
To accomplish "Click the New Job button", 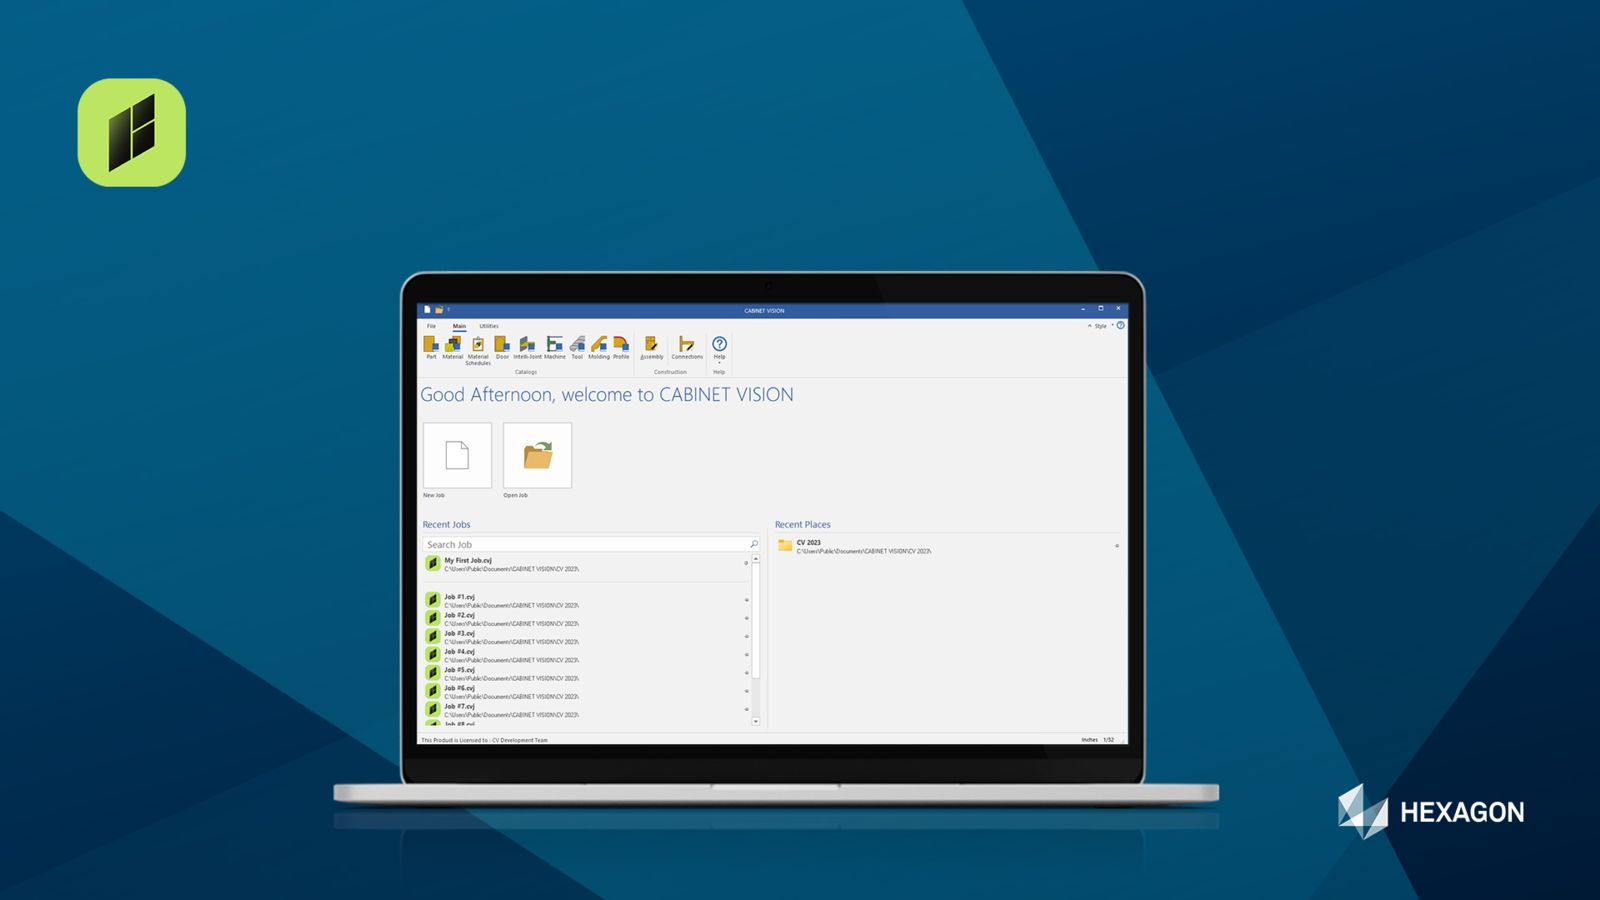I will [x=457, y=456].
